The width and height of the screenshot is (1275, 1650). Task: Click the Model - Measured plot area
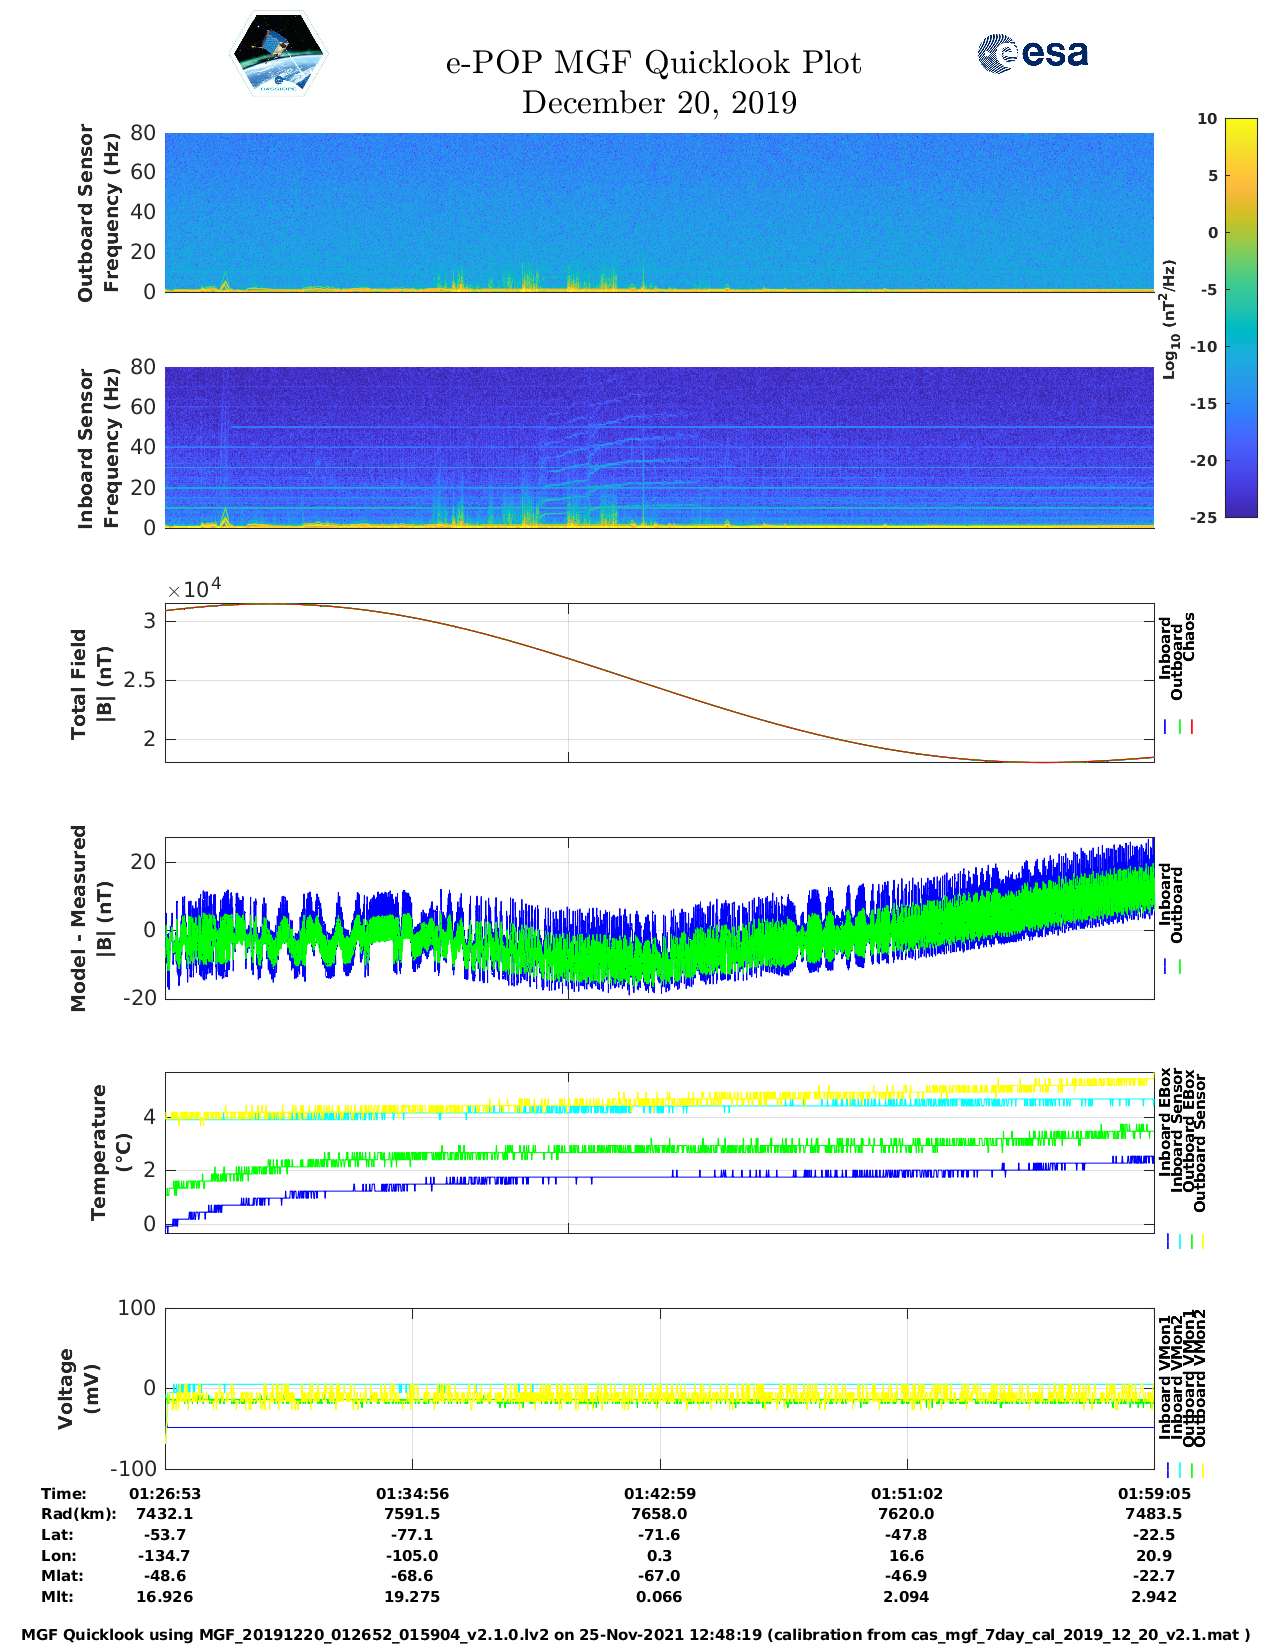(659, 918)
